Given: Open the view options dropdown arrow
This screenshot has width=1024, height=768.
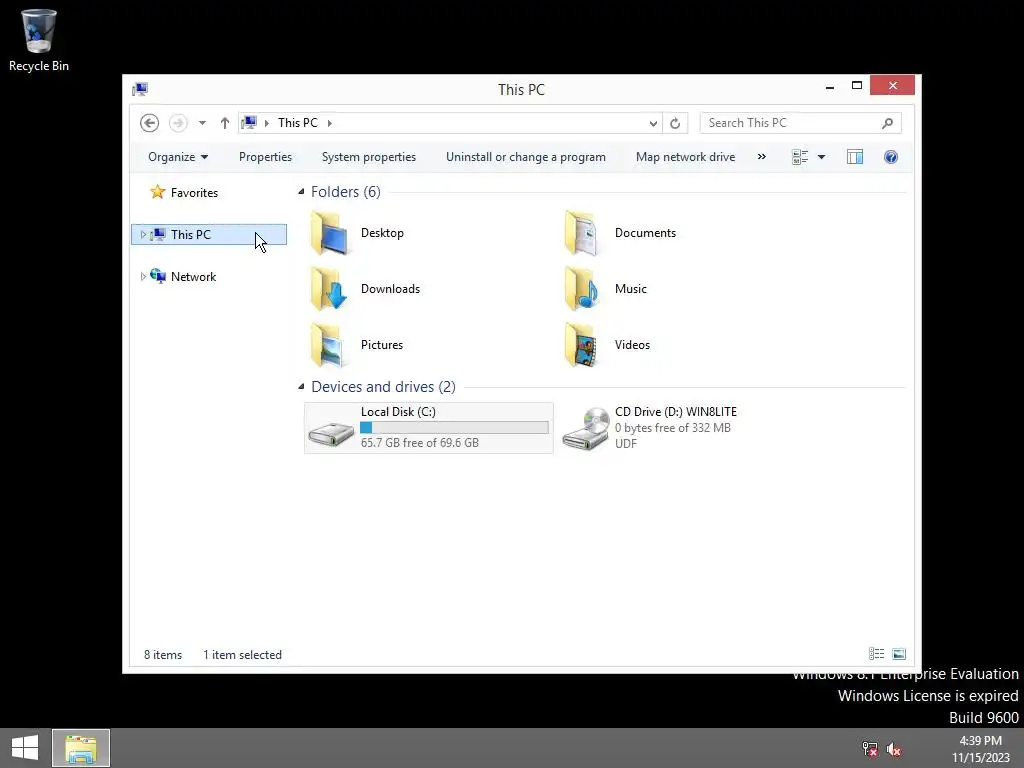Looking at the screenshot, I should click(822, 157).
